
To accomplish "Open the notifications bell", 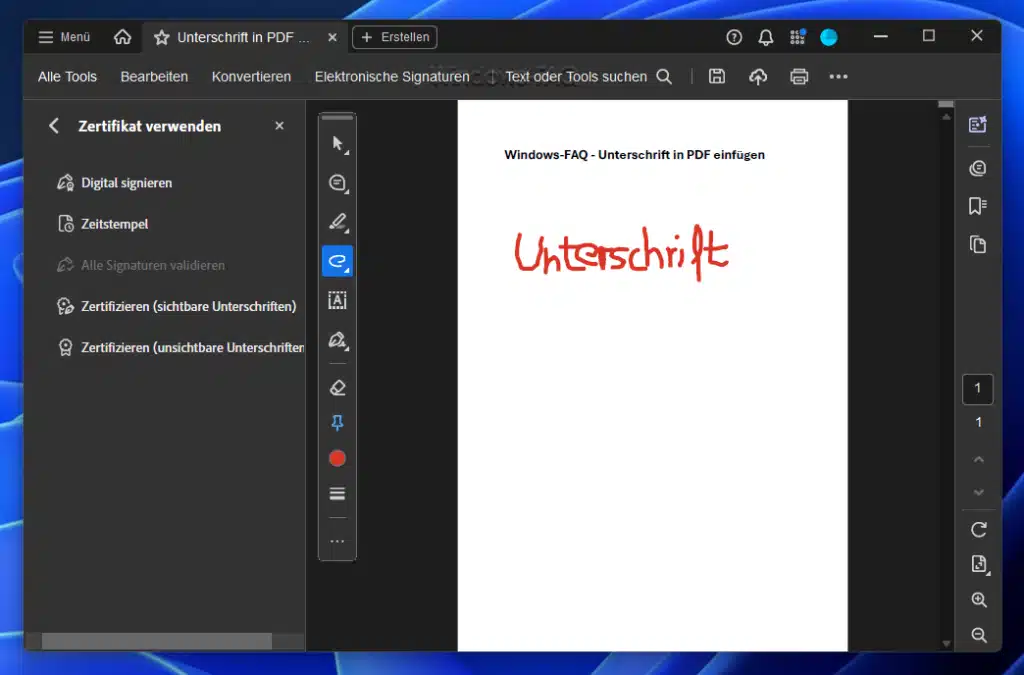I will (x=765, y=37).
